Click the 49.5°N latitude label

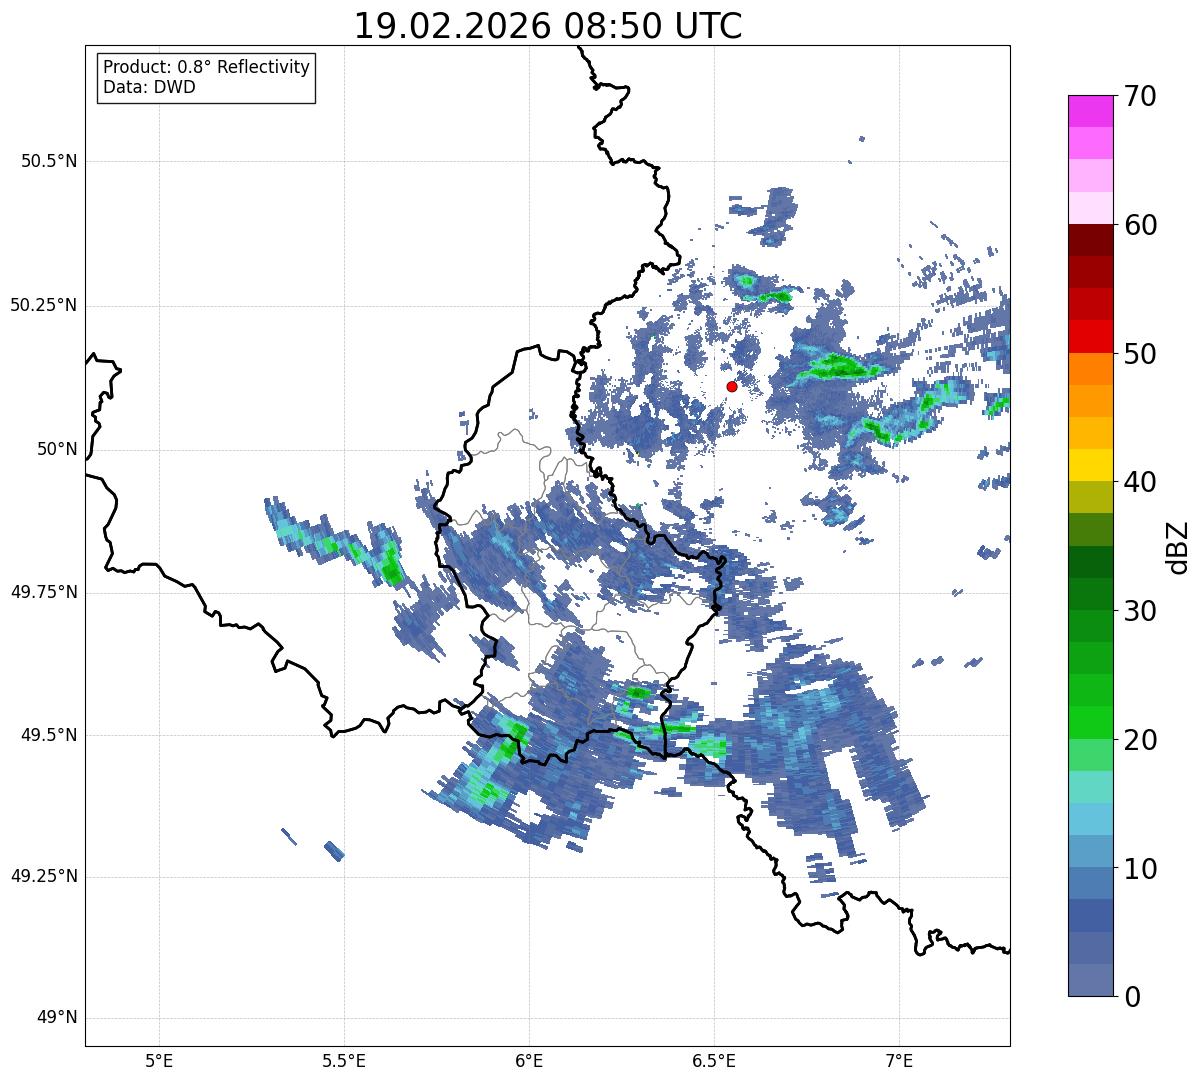(48, 735)
